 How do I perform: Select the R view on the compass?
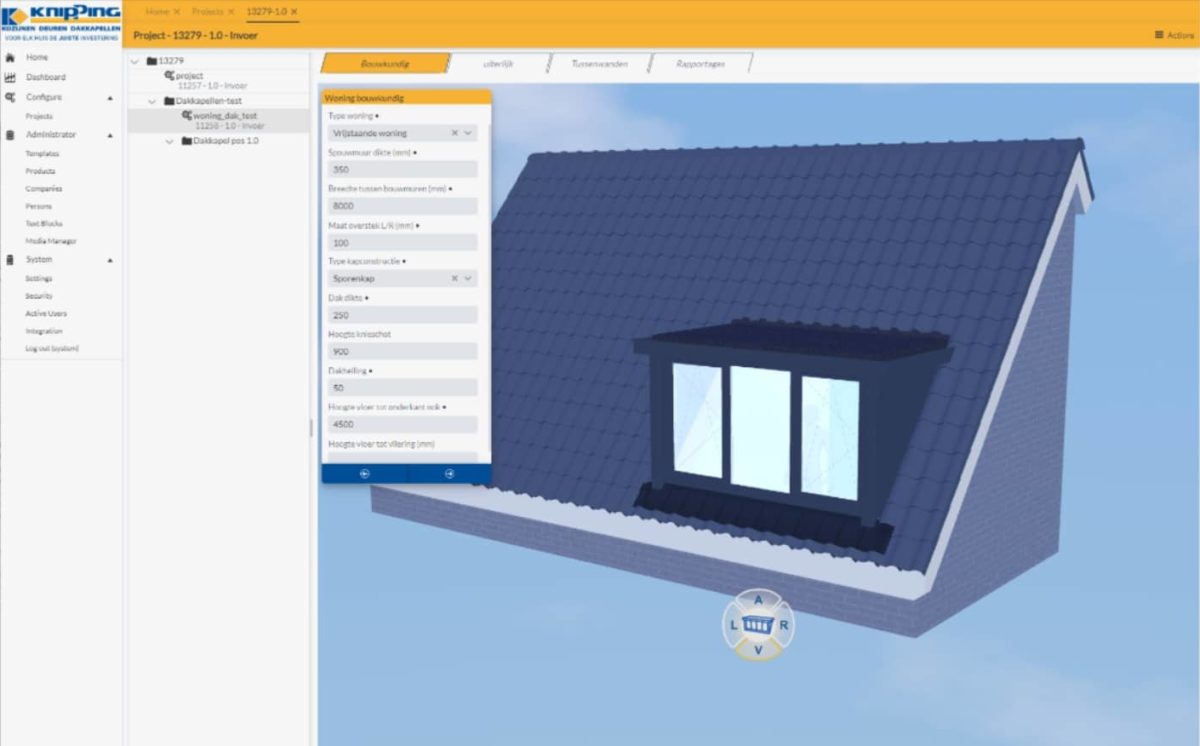tap(784, 625)
